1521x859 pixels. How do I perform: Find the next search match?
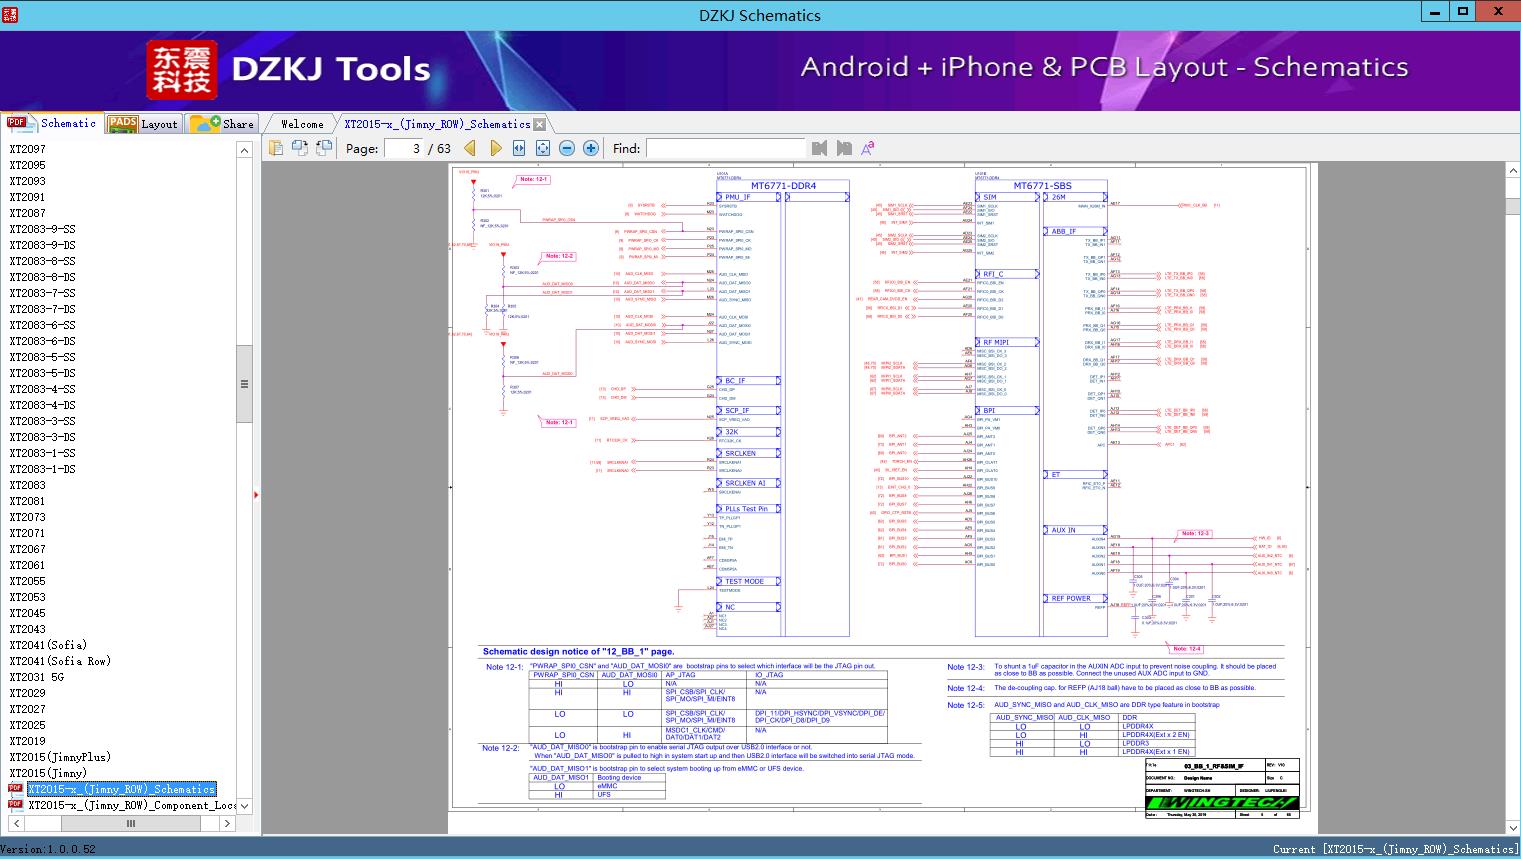tap(844, 148)
